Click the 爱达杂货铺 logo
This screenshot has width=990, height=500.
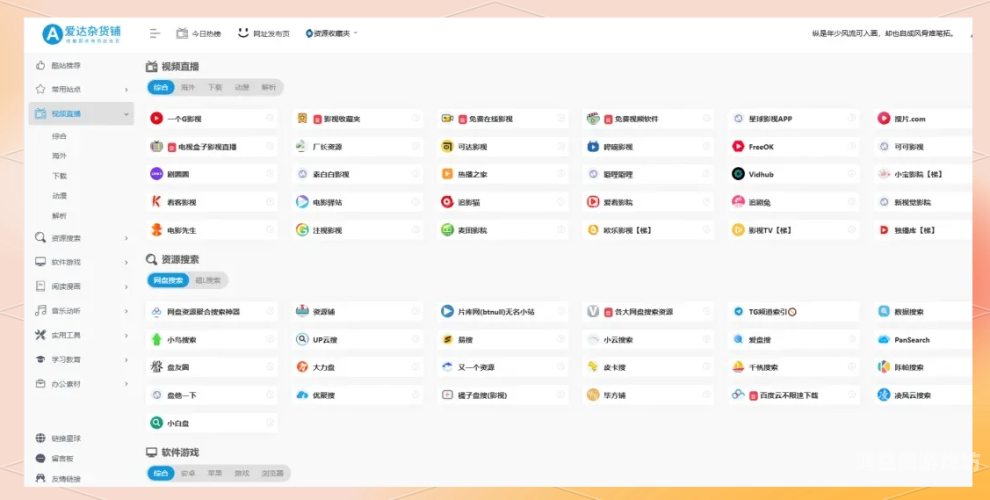coord(81,33)
